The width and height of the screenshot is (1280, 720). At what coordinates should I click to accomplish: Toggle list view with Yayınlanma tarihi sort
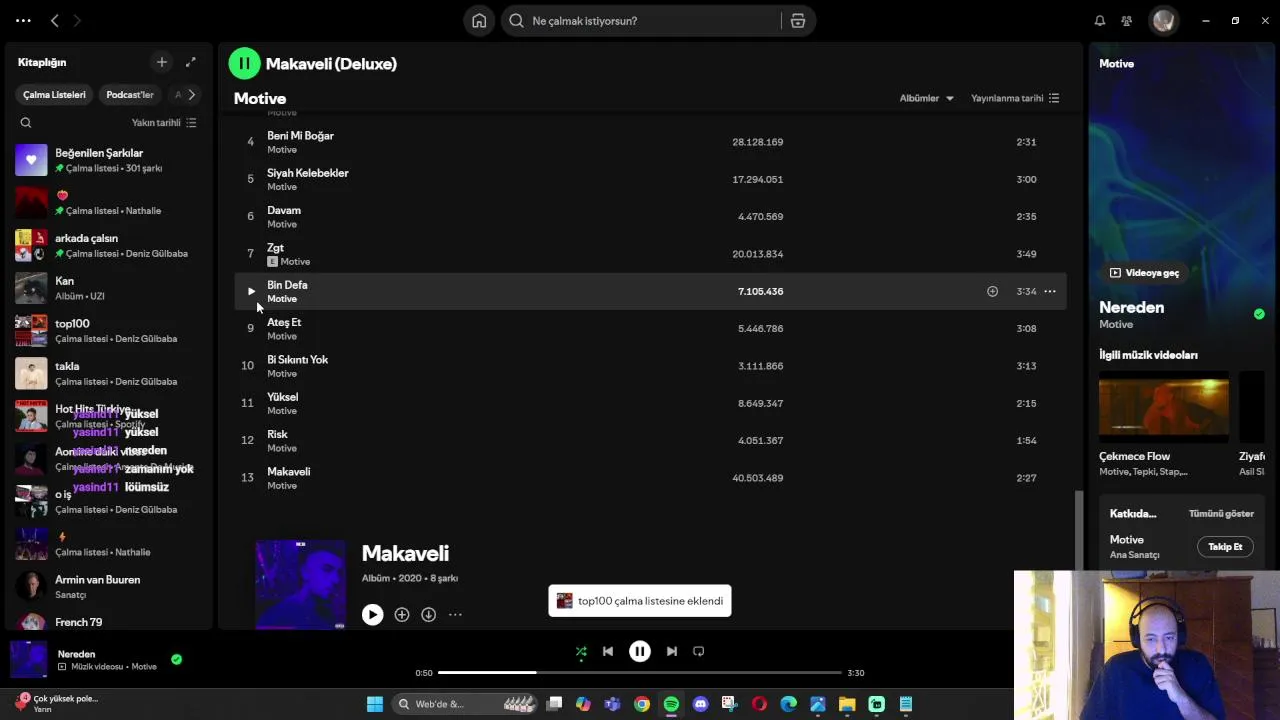pyautogui.click(x=1015, y=98)
